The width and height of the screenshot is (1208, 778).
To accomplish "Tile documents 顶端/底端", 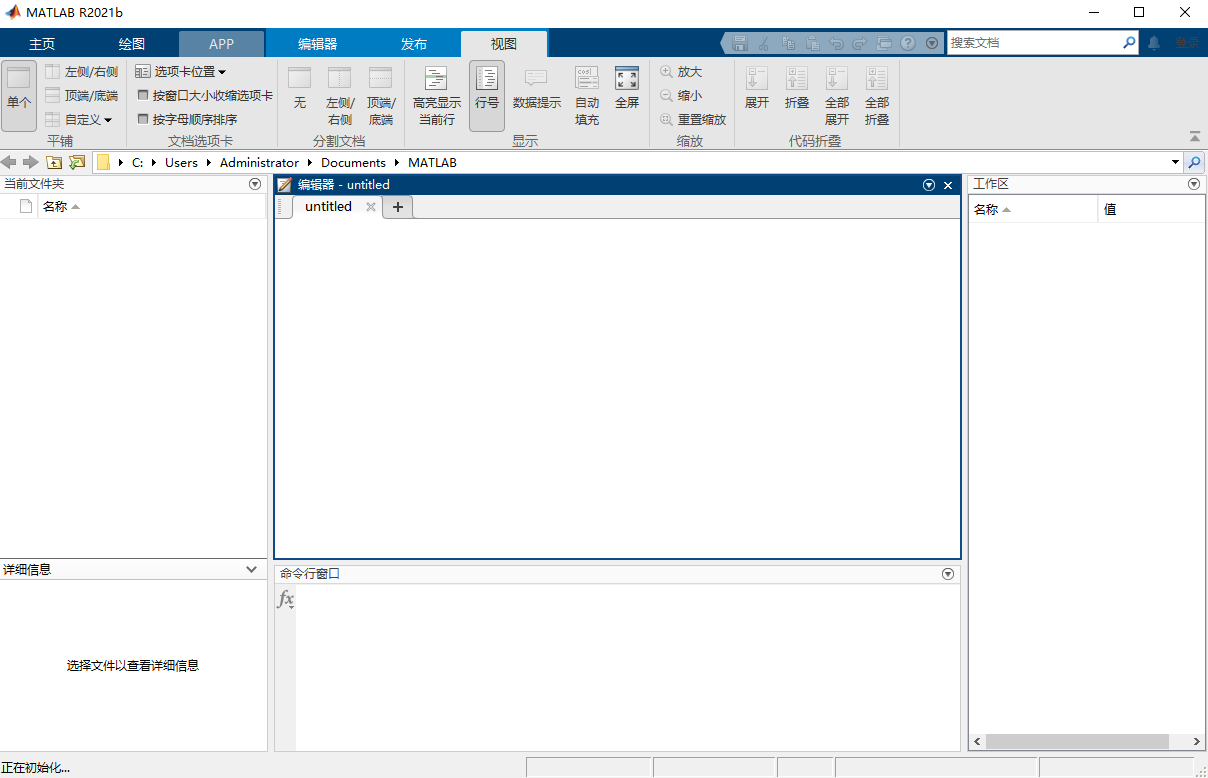I will [x=81, y=96].
